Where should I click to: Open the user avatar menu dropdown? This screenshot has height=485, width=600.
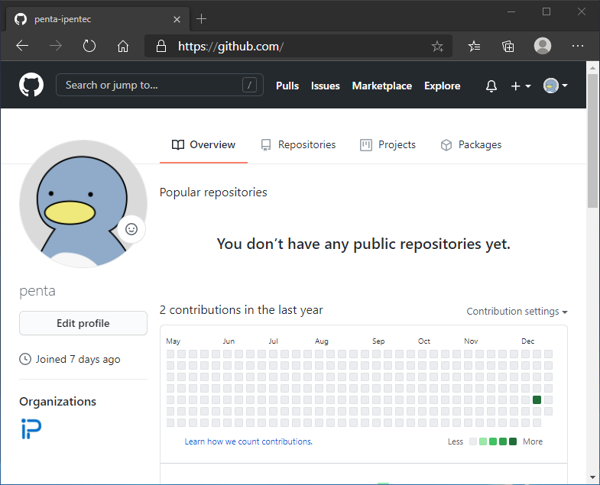click(x=555, y=86)
